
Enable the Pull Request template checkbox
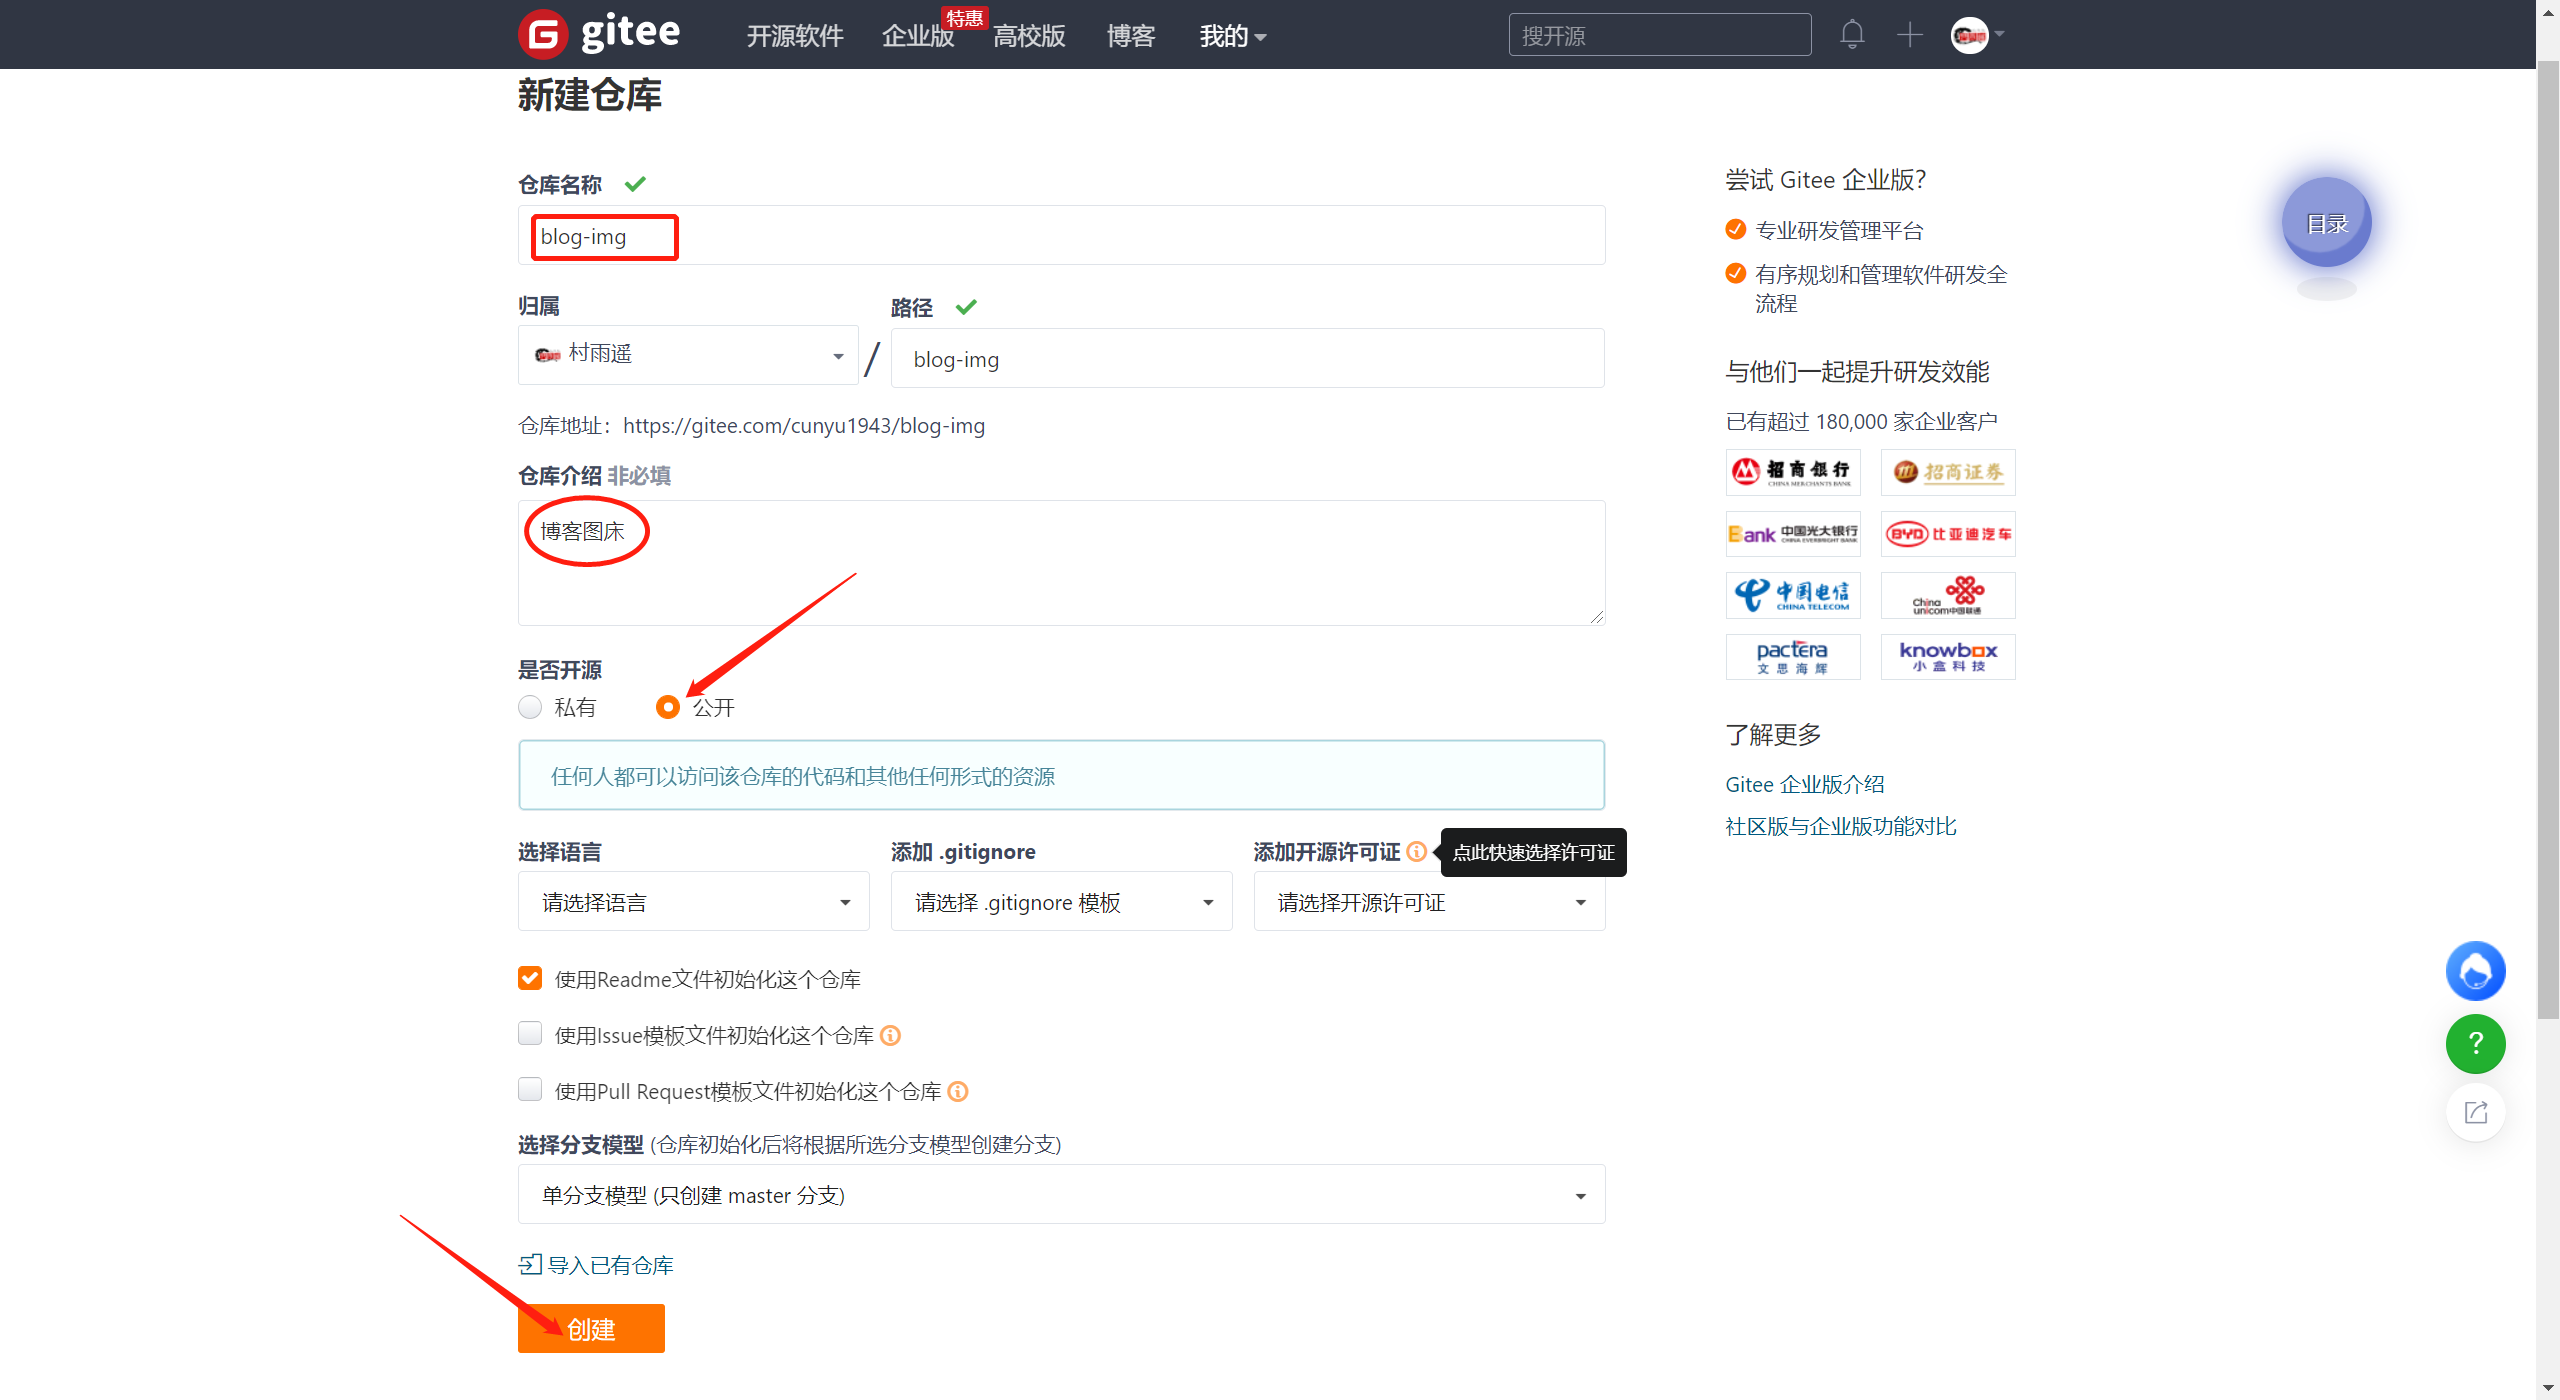coord(530,1090)
